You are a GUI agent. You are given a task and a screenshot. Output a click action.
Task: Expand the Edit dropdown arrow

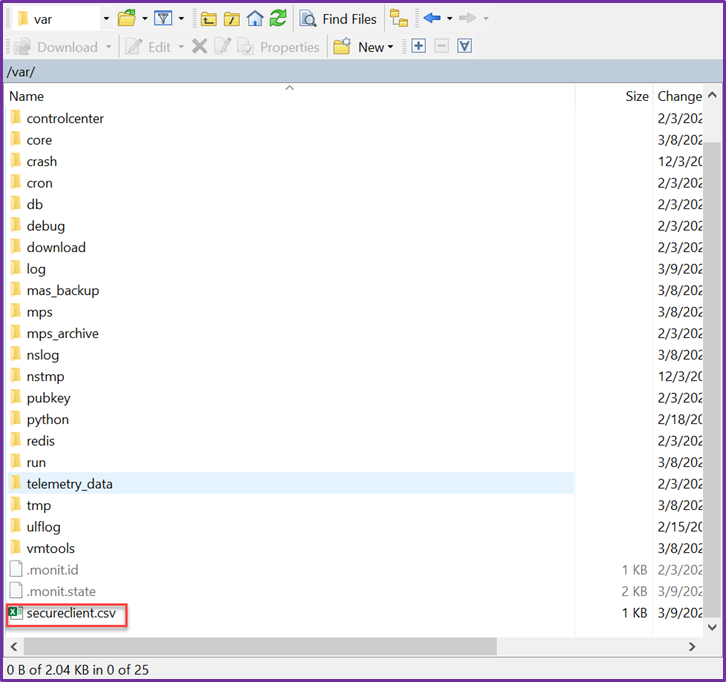[x=181, y=47]
